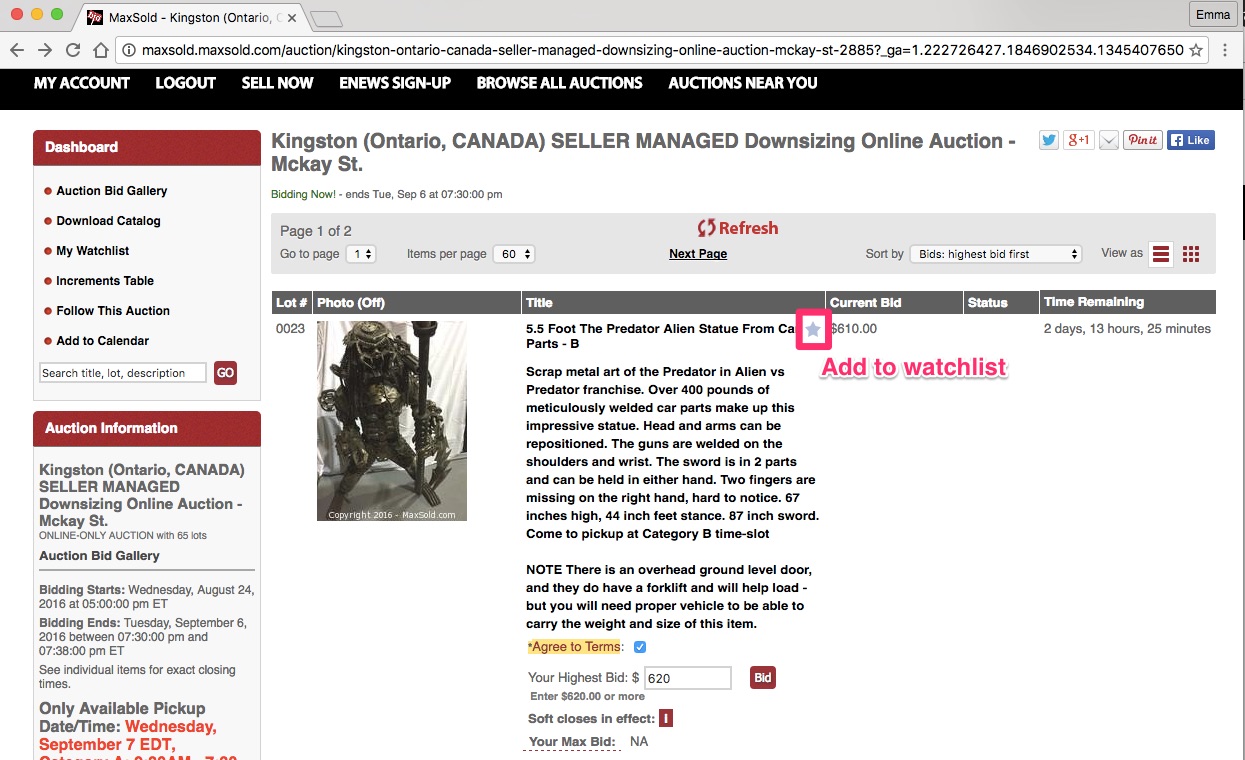Share auction by email envelope icon
Viewport: 1245px width, 760px height.
pos(1108,140)
